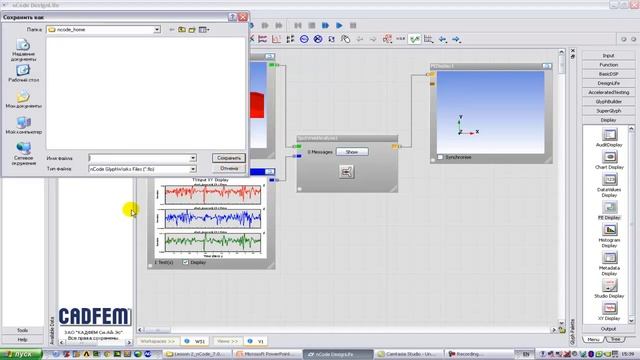Select the V1 view tab

point(256,341)
